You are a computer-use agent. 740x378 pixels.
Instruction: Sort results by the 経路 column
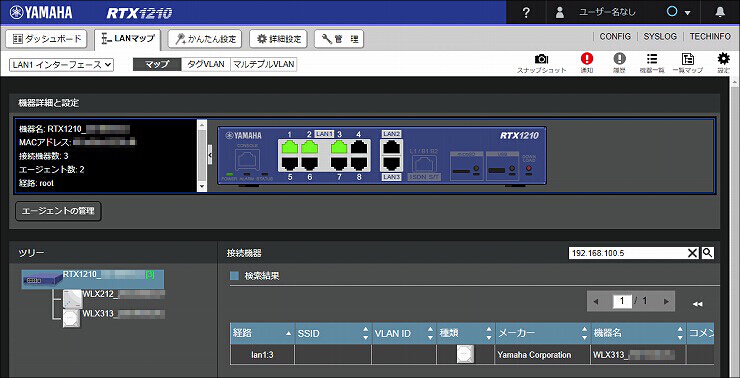[262, 334]
